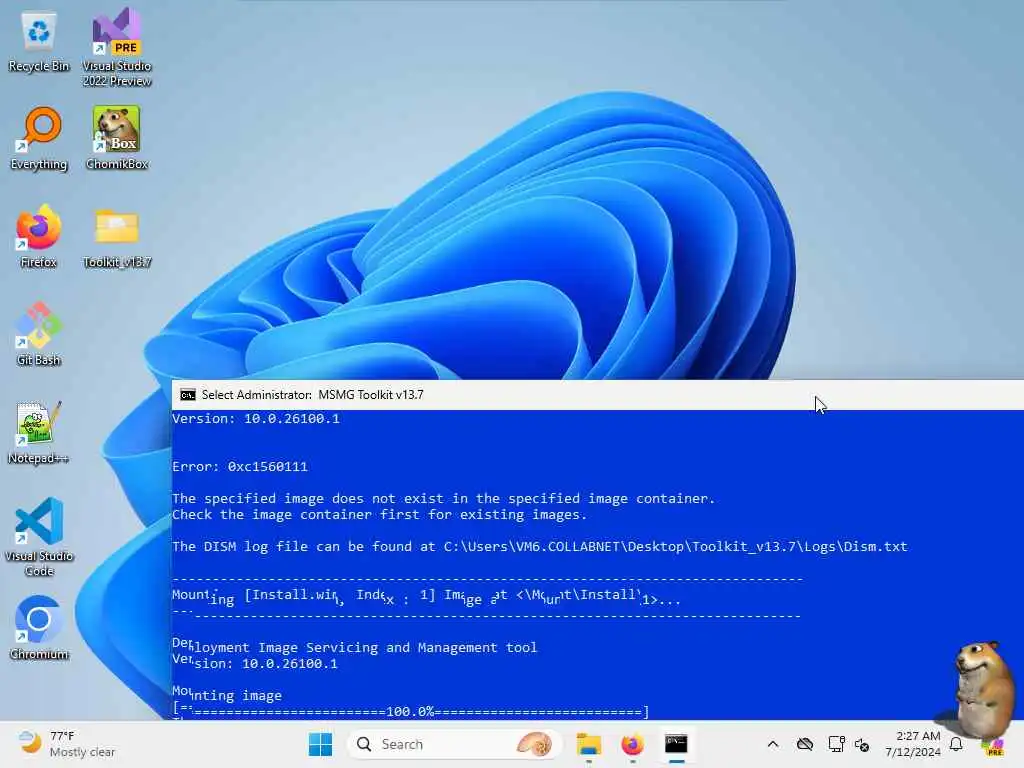This screenshot has width=1024, height=768.
Task: Launch Visual Studio 2022 Preview shortcut
Action: click(x=117, y=47)
